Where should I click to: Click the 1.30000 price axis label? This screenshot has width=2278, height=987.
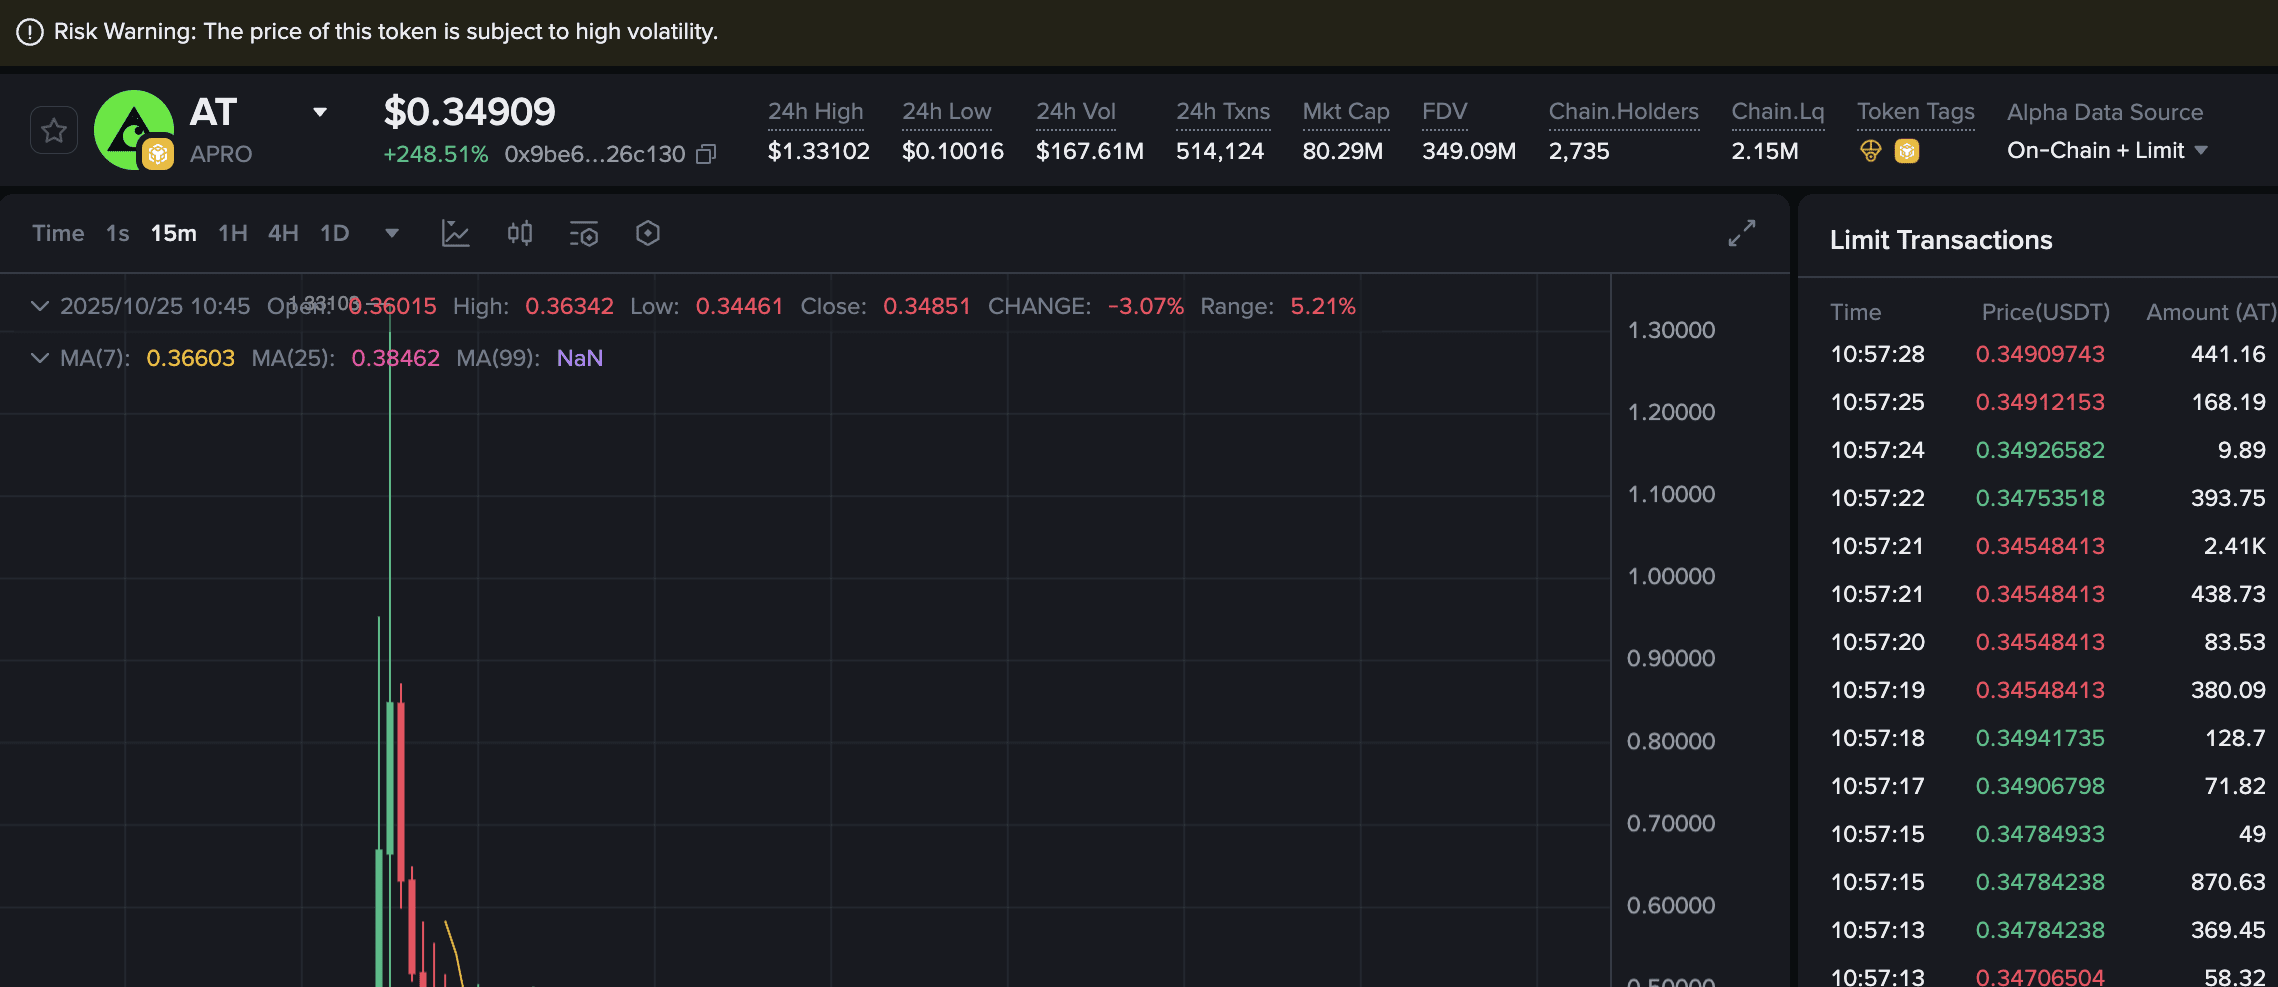(x=1671, y=330)
